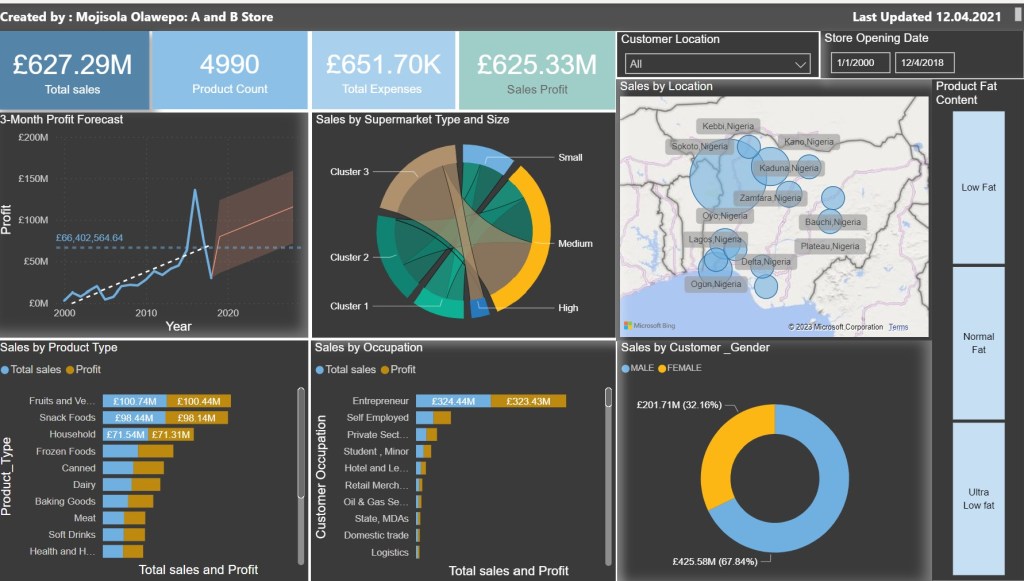
Task: Click the Sales by Occupation scrollbar
Action: pos(609,398)
